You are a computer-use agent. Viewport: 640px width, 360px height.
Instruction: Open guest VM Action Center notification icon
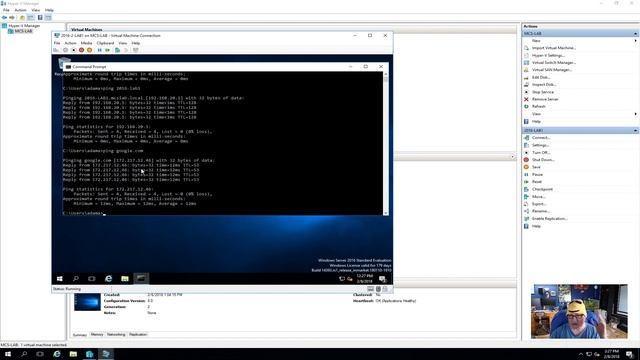coord(382,279)
